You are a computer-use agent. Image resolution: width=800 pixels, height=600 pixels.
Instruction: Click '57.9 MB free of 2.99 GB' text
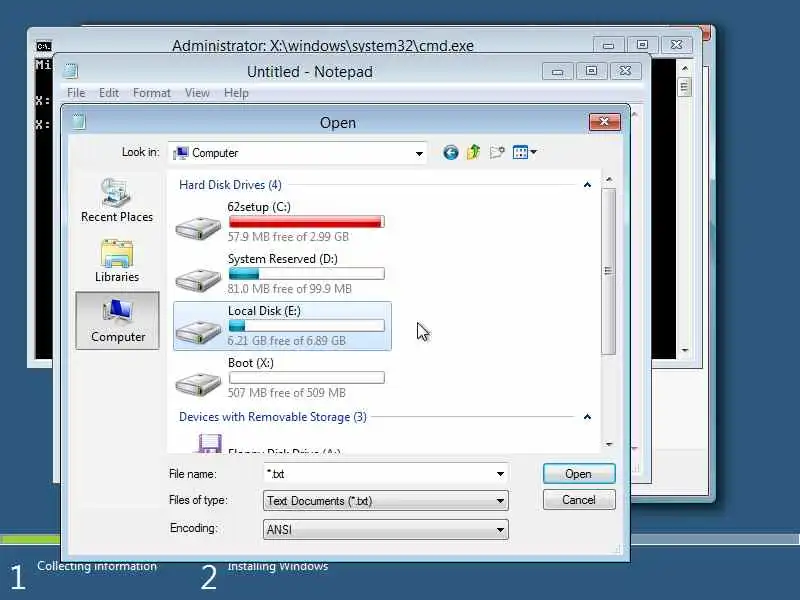pyautogui.click(x=288, y=237)
